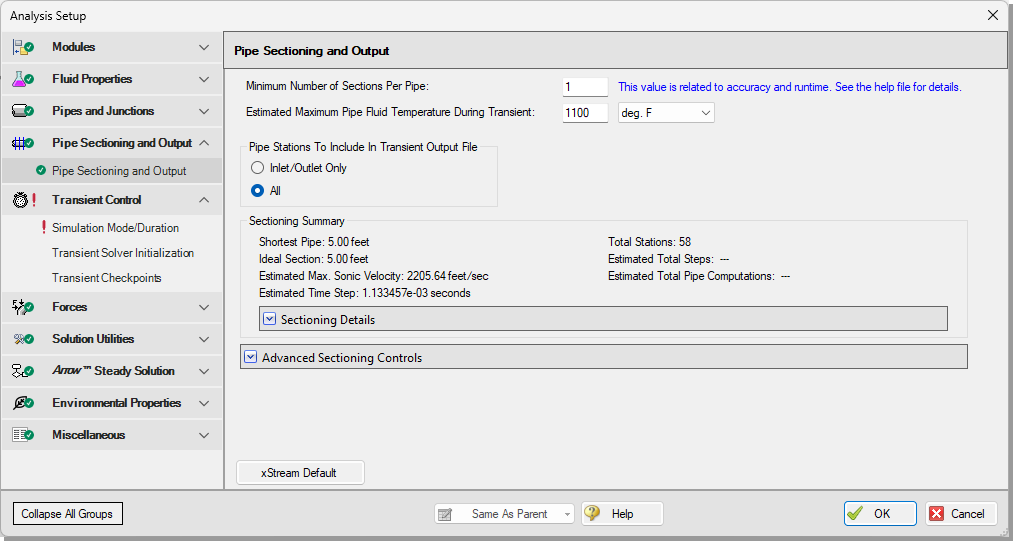Screen dimensions: 1013x541
Task: Collapse the Transient Control group chevron
Action: (x=204, y=200)
